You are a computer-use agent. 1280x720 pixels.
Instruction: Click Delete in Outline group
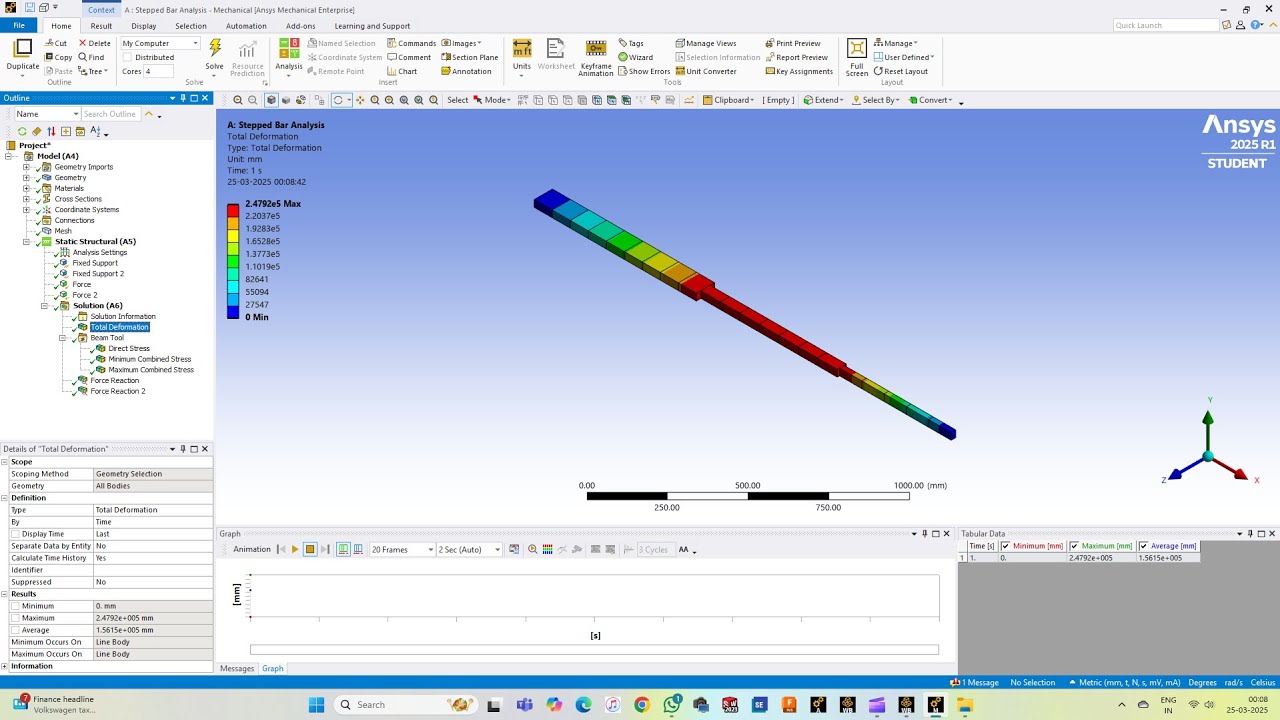pyautogui.click(x=95, y=43)
